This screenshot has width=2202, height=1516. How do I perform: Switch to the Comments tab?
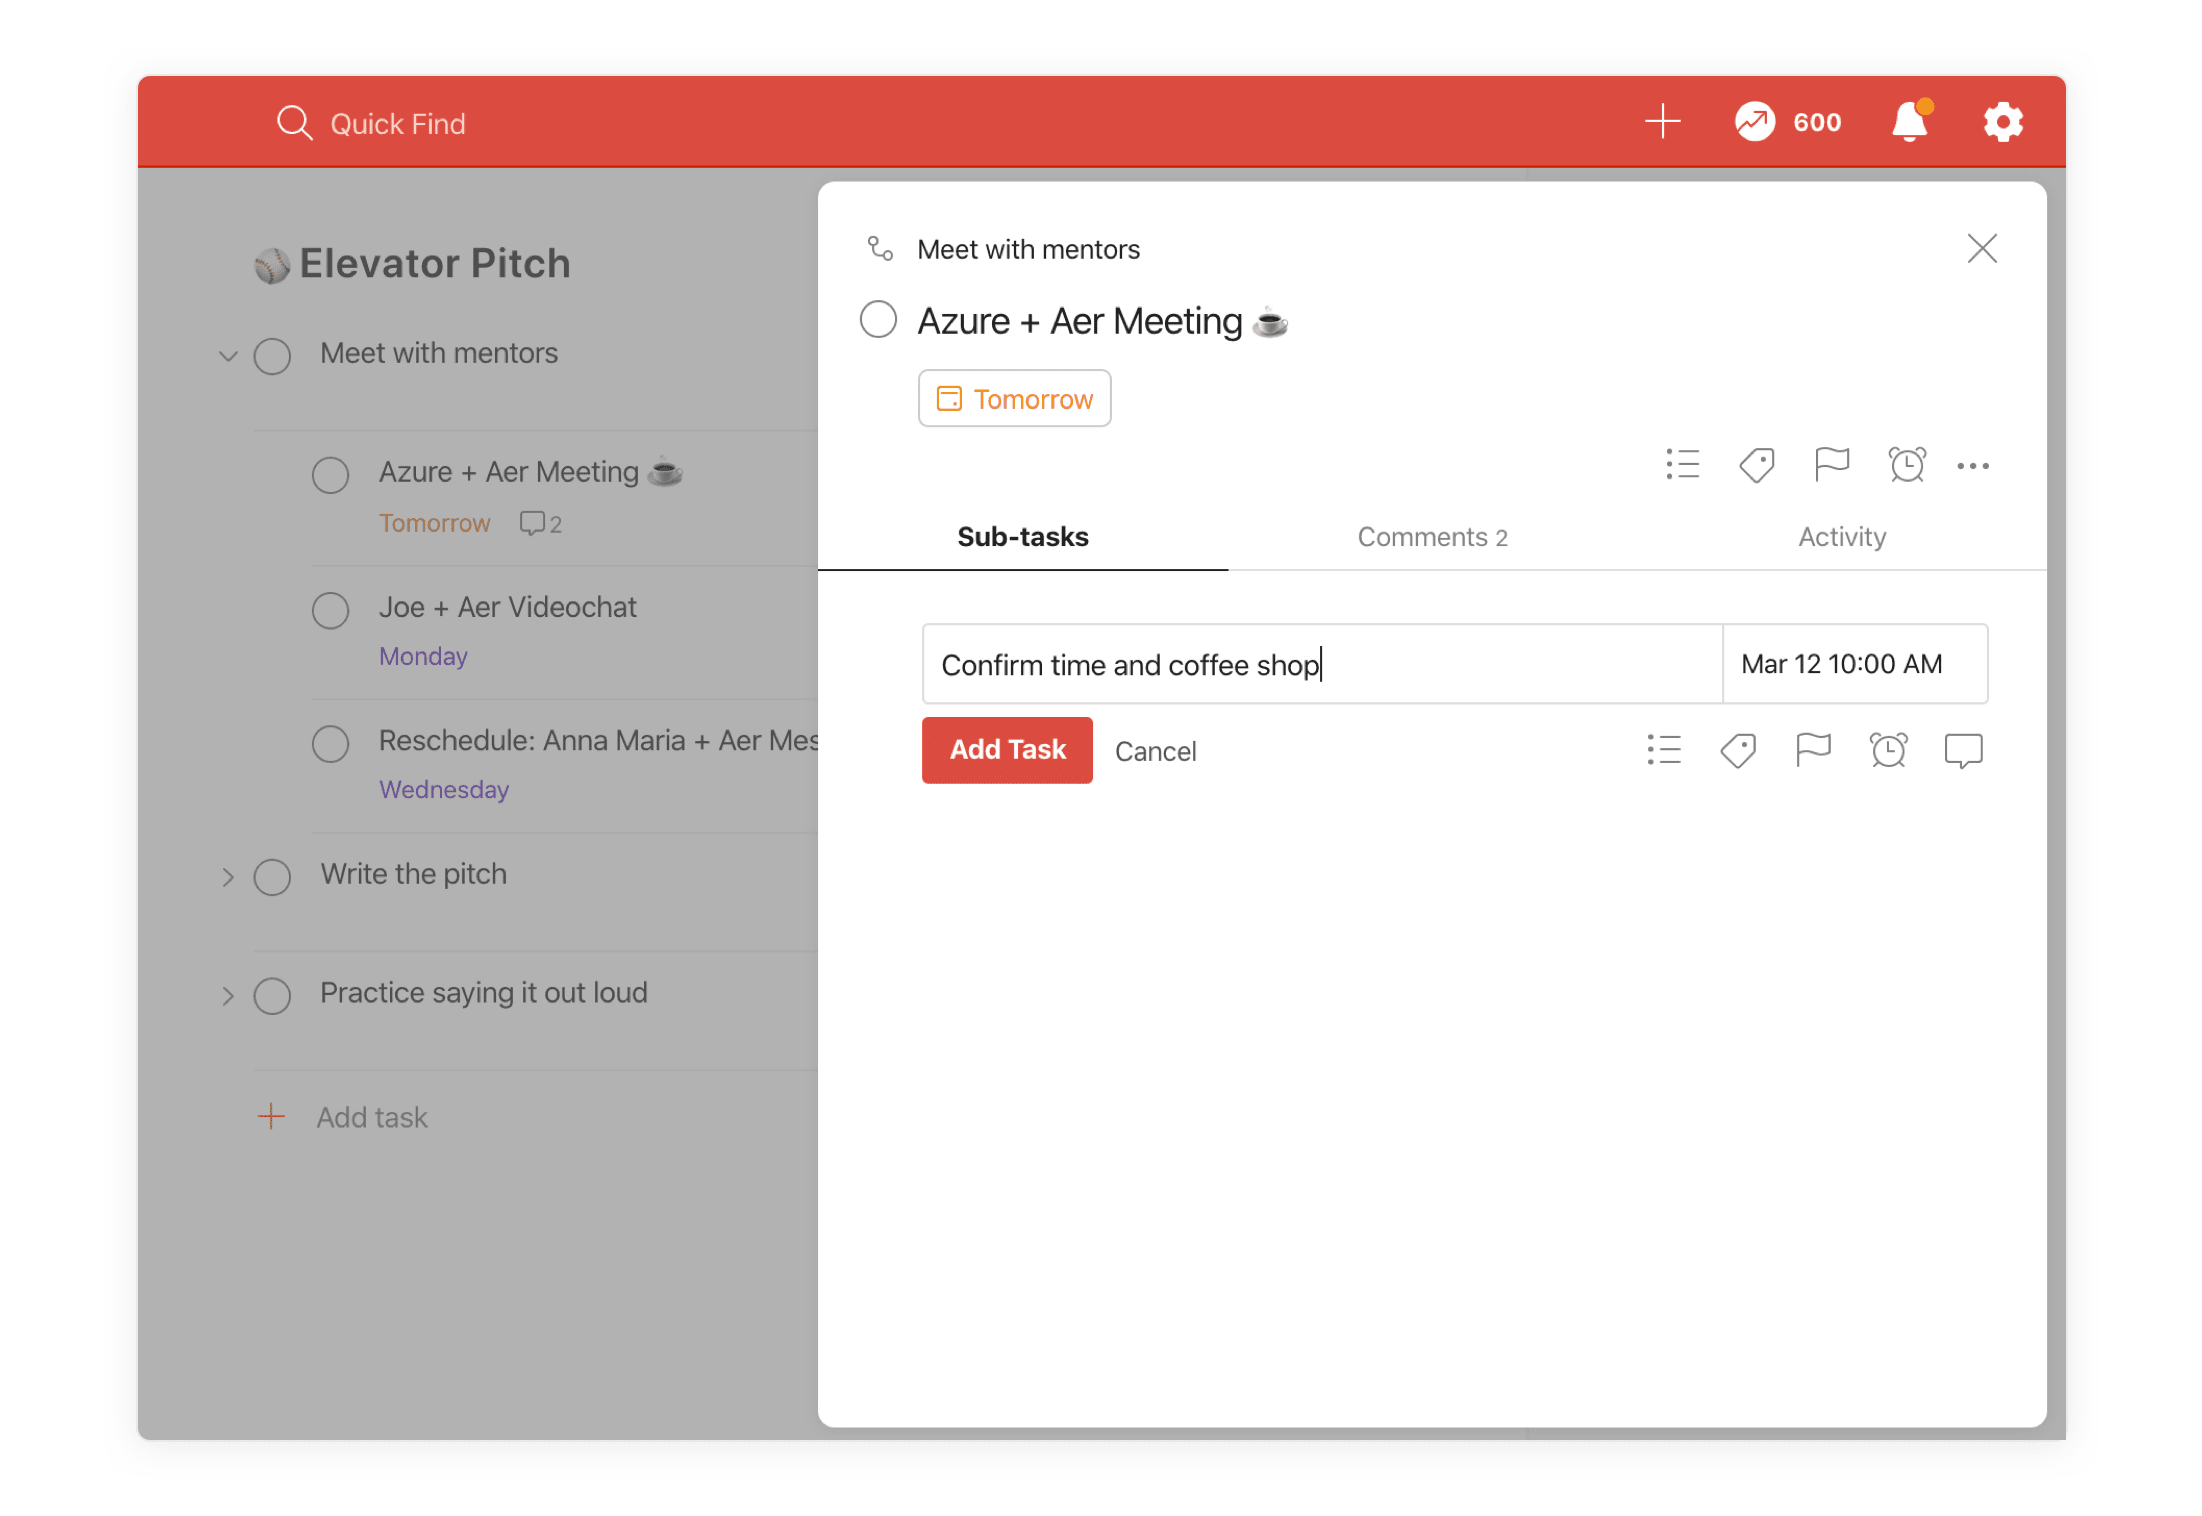tap(1432, 537)
